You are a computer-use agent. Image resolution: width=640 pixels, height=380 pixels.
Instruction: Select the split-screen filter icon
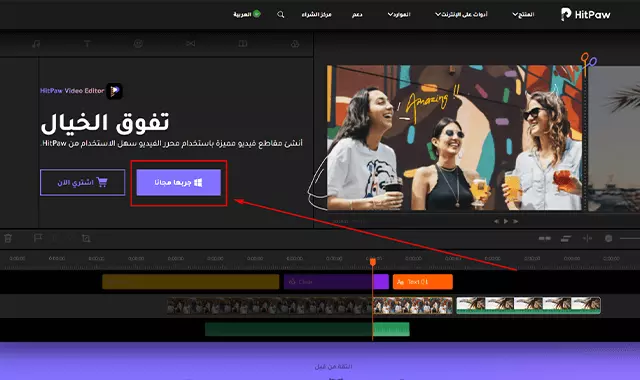[x=243, y=44]
